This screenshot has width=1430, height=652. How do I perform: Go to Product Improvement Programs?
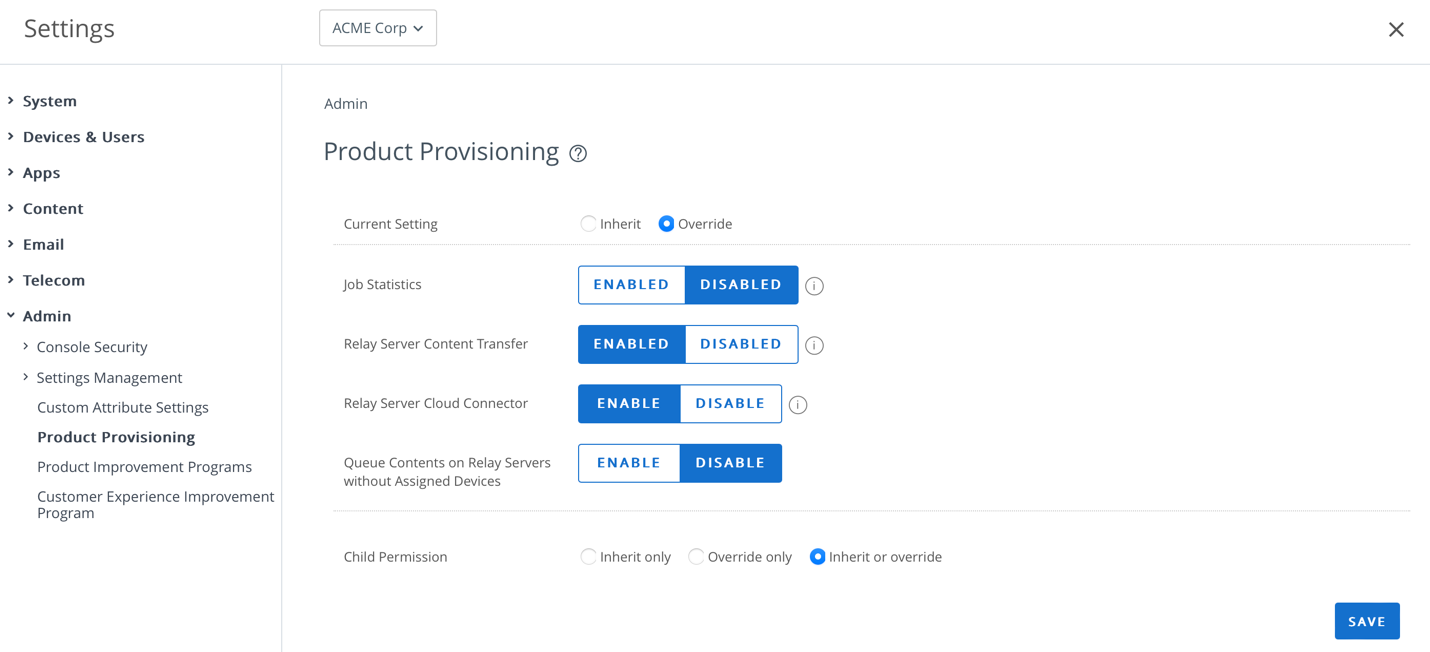click(x=144, y=467)
